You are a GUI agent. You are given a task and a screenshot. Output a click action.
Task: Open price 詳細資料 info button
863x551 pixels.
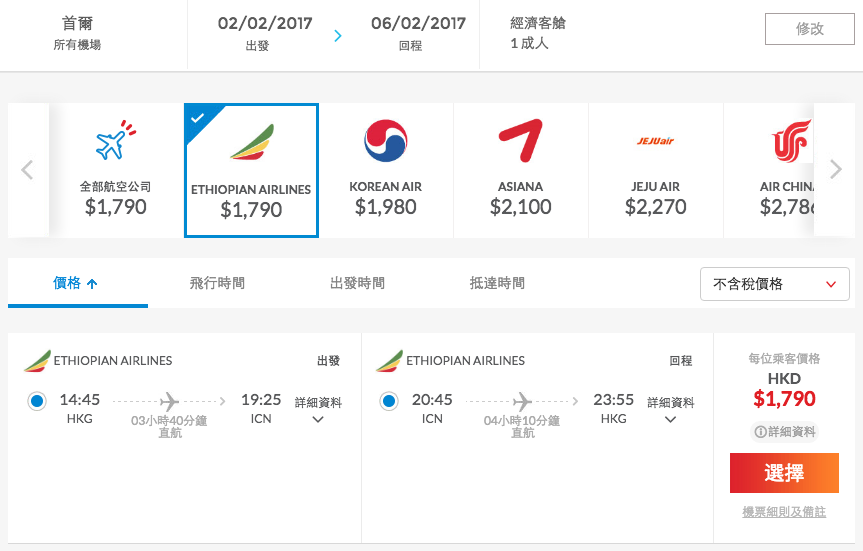(x=784, y=432)
